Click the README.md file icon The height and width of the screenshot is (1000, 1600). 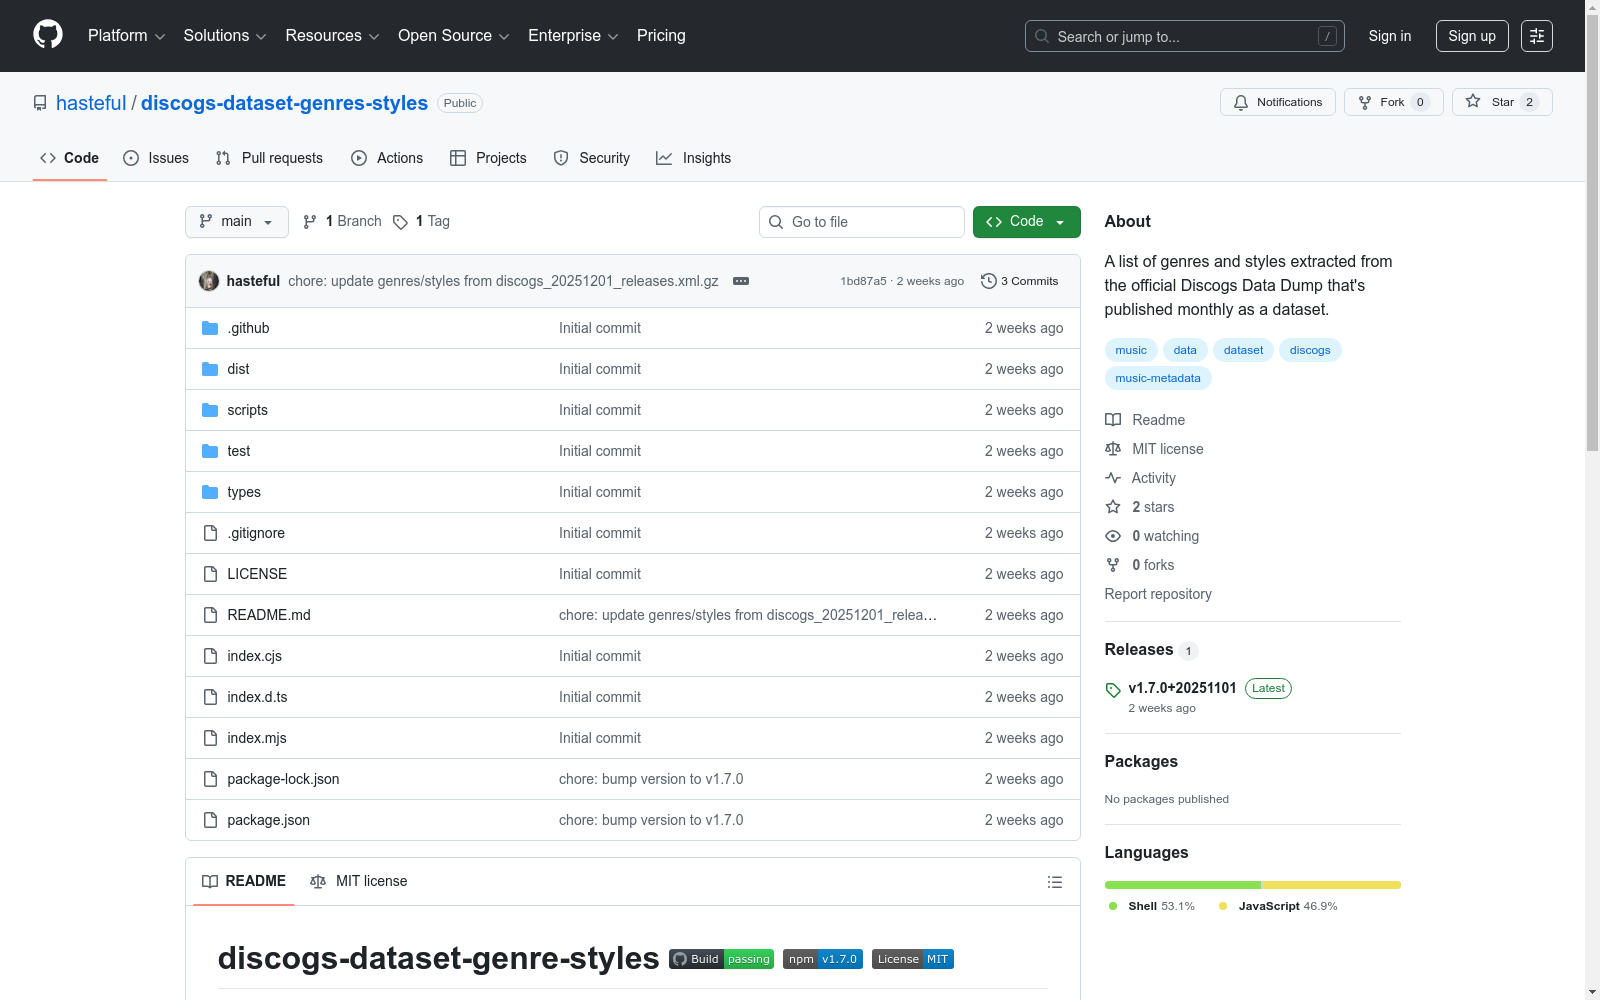click(210, 615)
